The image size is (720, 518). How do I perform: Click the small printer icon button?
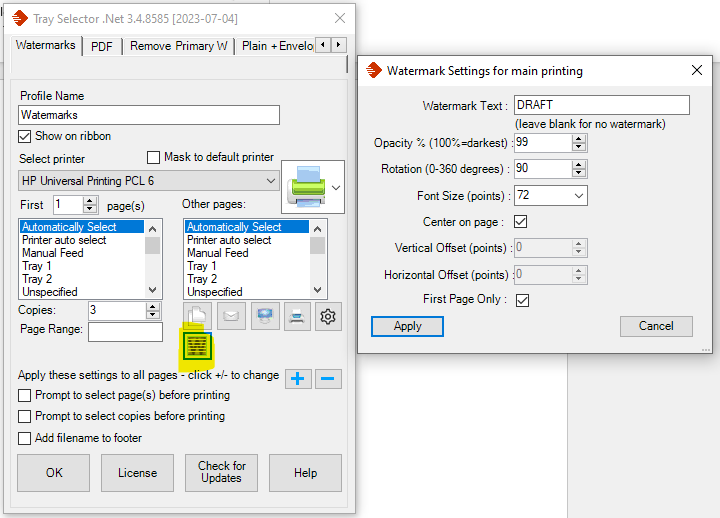tap(295, 317)
